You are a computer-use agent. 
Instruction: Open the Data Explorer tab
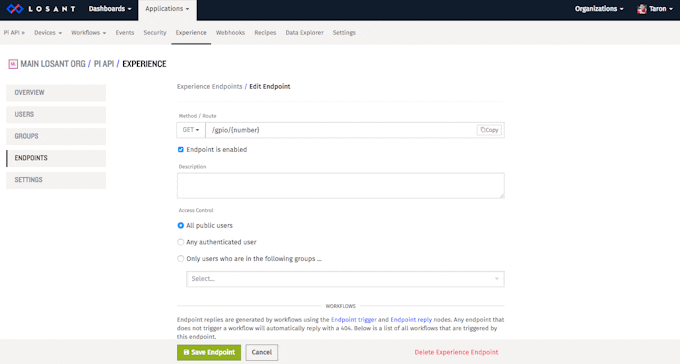coord(304,33)
